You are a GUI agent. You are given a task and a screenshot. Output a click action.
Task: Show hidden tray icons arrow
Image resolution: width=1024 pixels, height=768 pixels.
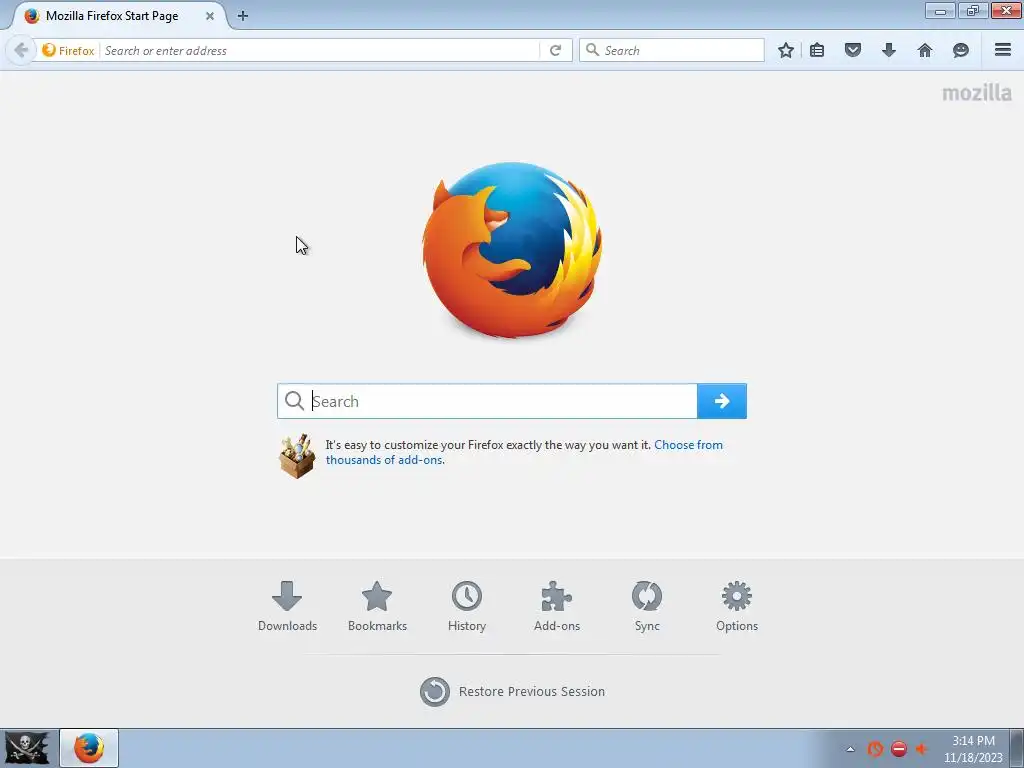point(850,749)
